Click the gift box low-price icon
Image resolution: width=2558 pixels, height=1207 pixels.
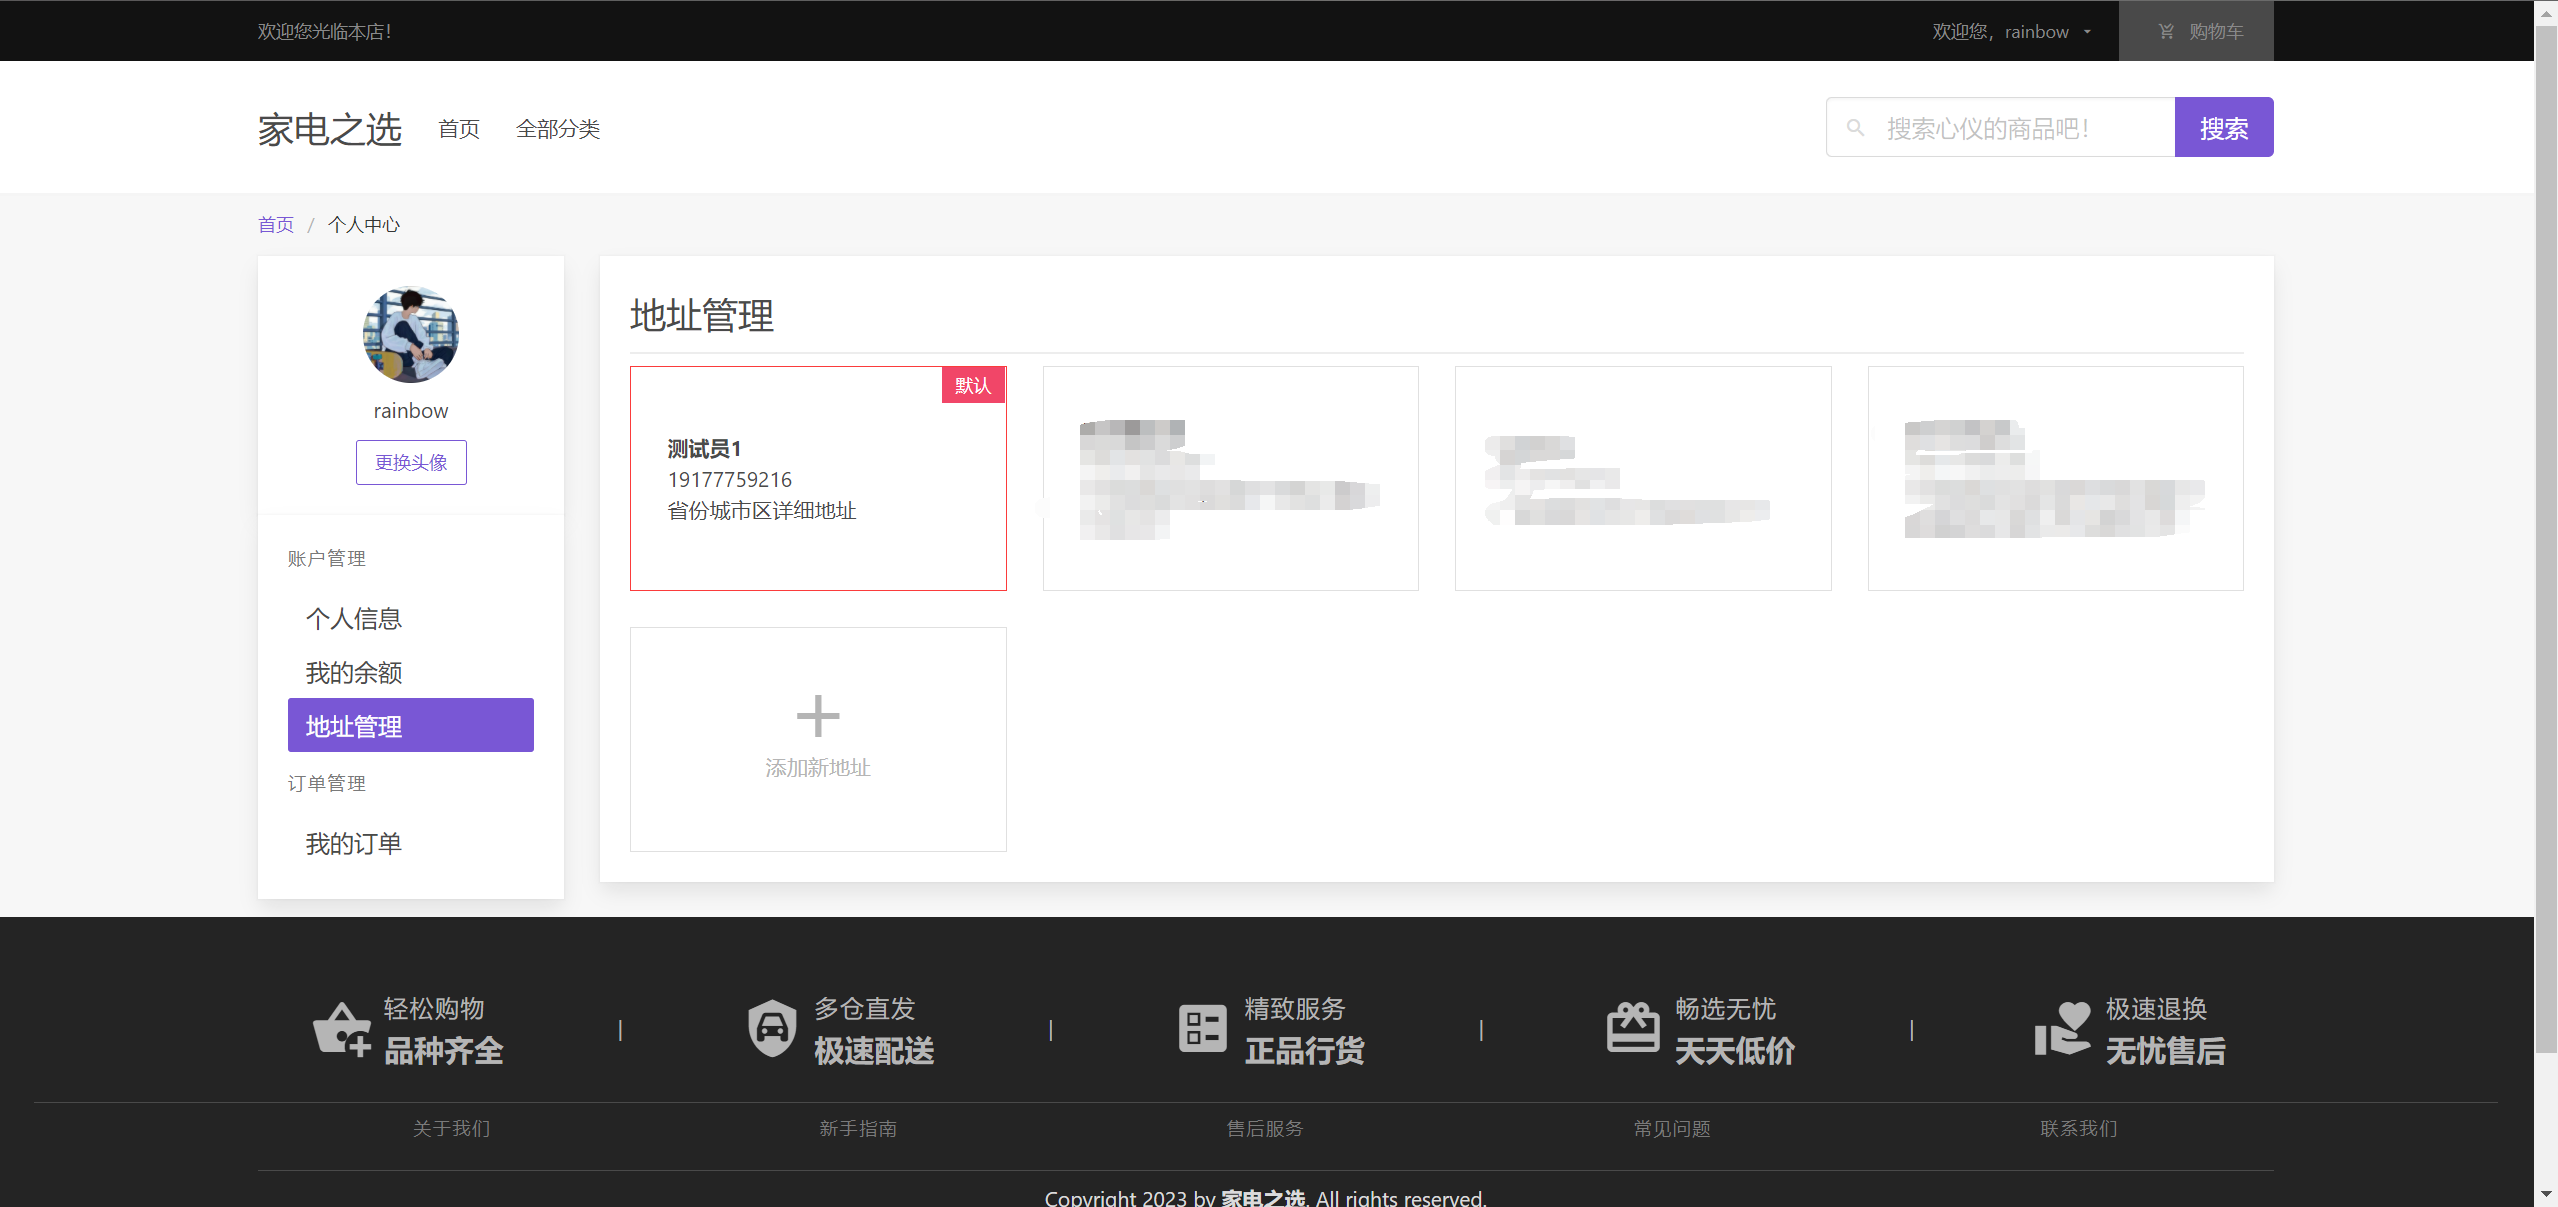[x=1632, y=1029]
